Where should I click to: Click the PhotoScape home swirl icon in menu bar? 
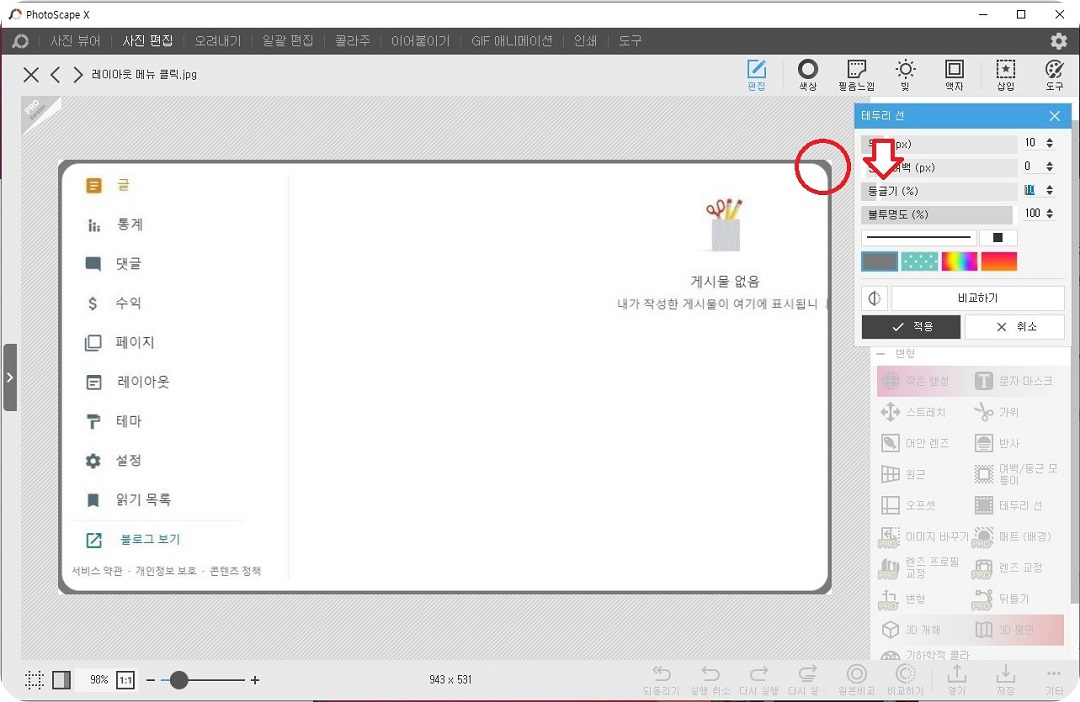[x=21, y=41]
